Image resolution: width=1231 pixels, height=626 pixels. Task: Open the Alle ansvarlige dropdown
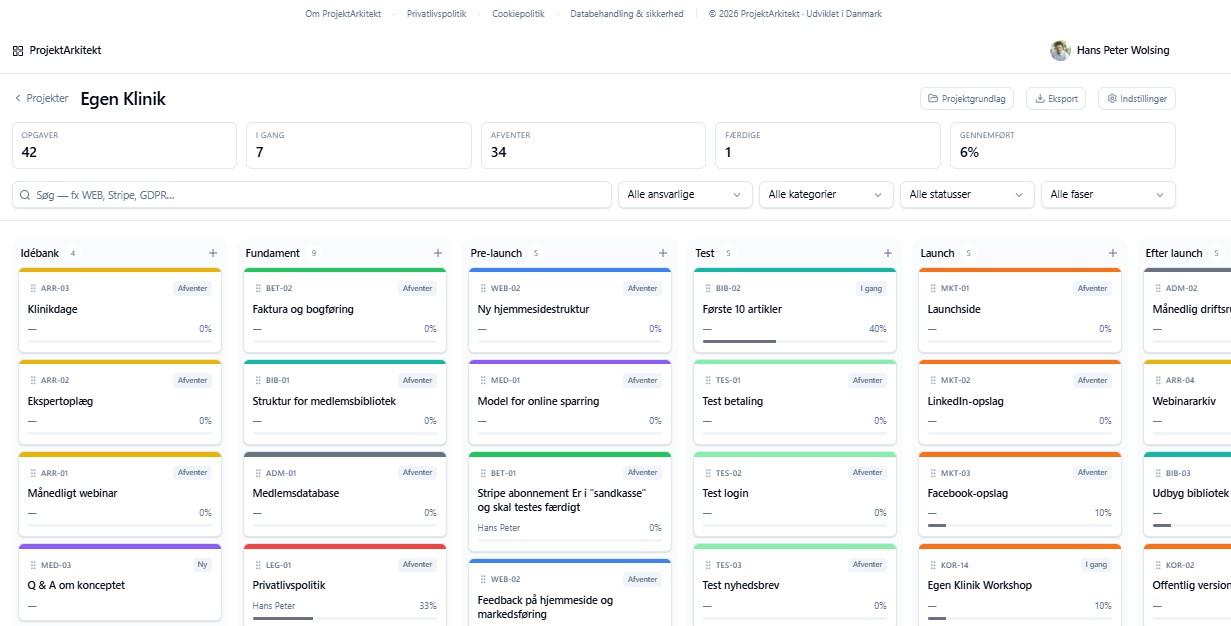point(685,194)
